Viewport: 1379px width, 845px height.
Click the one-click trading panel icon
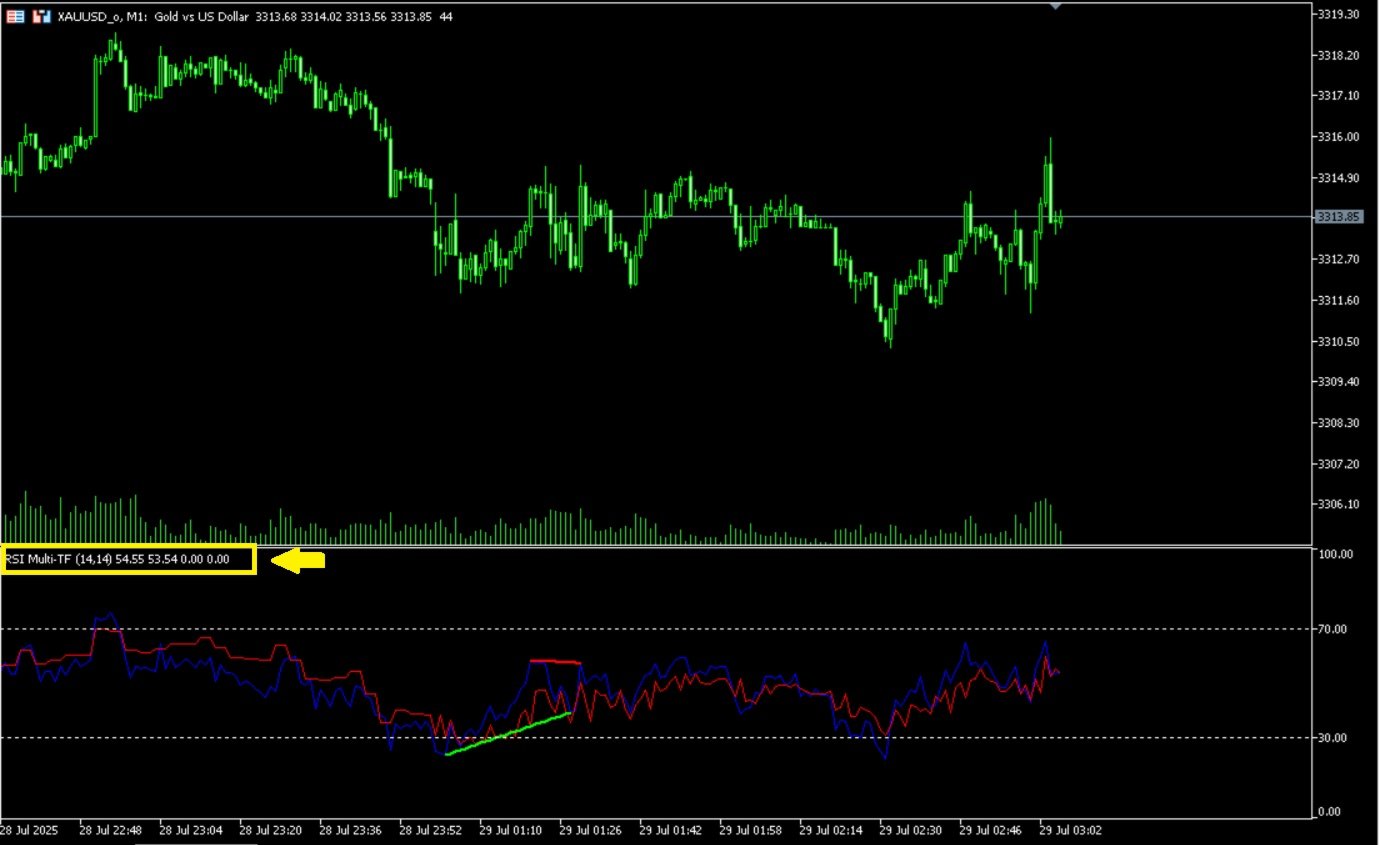(40, 16)
